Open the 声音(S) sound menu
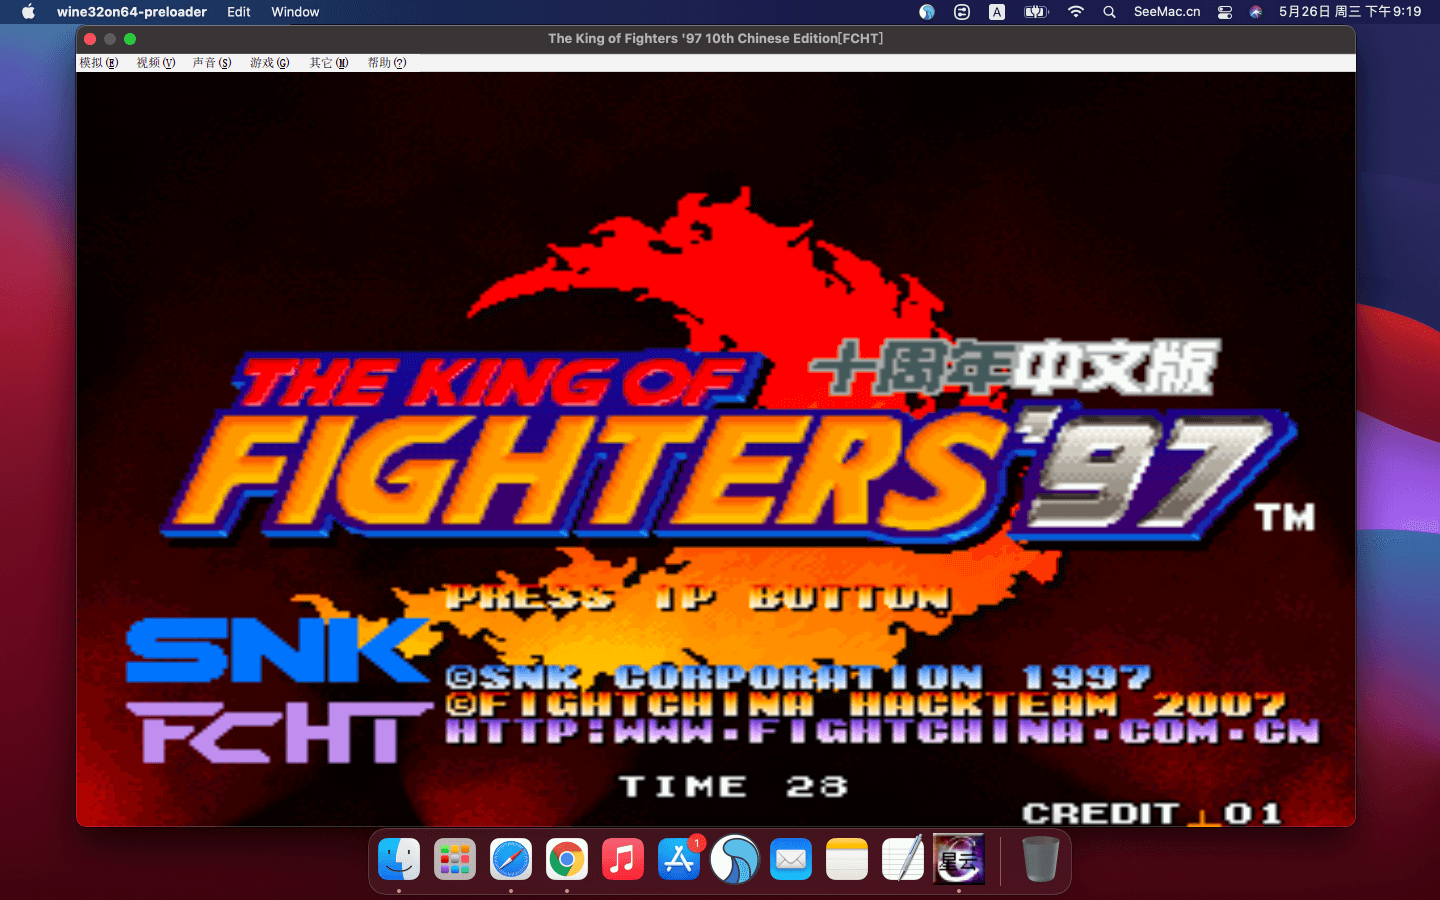 click(x=212, y=63)
